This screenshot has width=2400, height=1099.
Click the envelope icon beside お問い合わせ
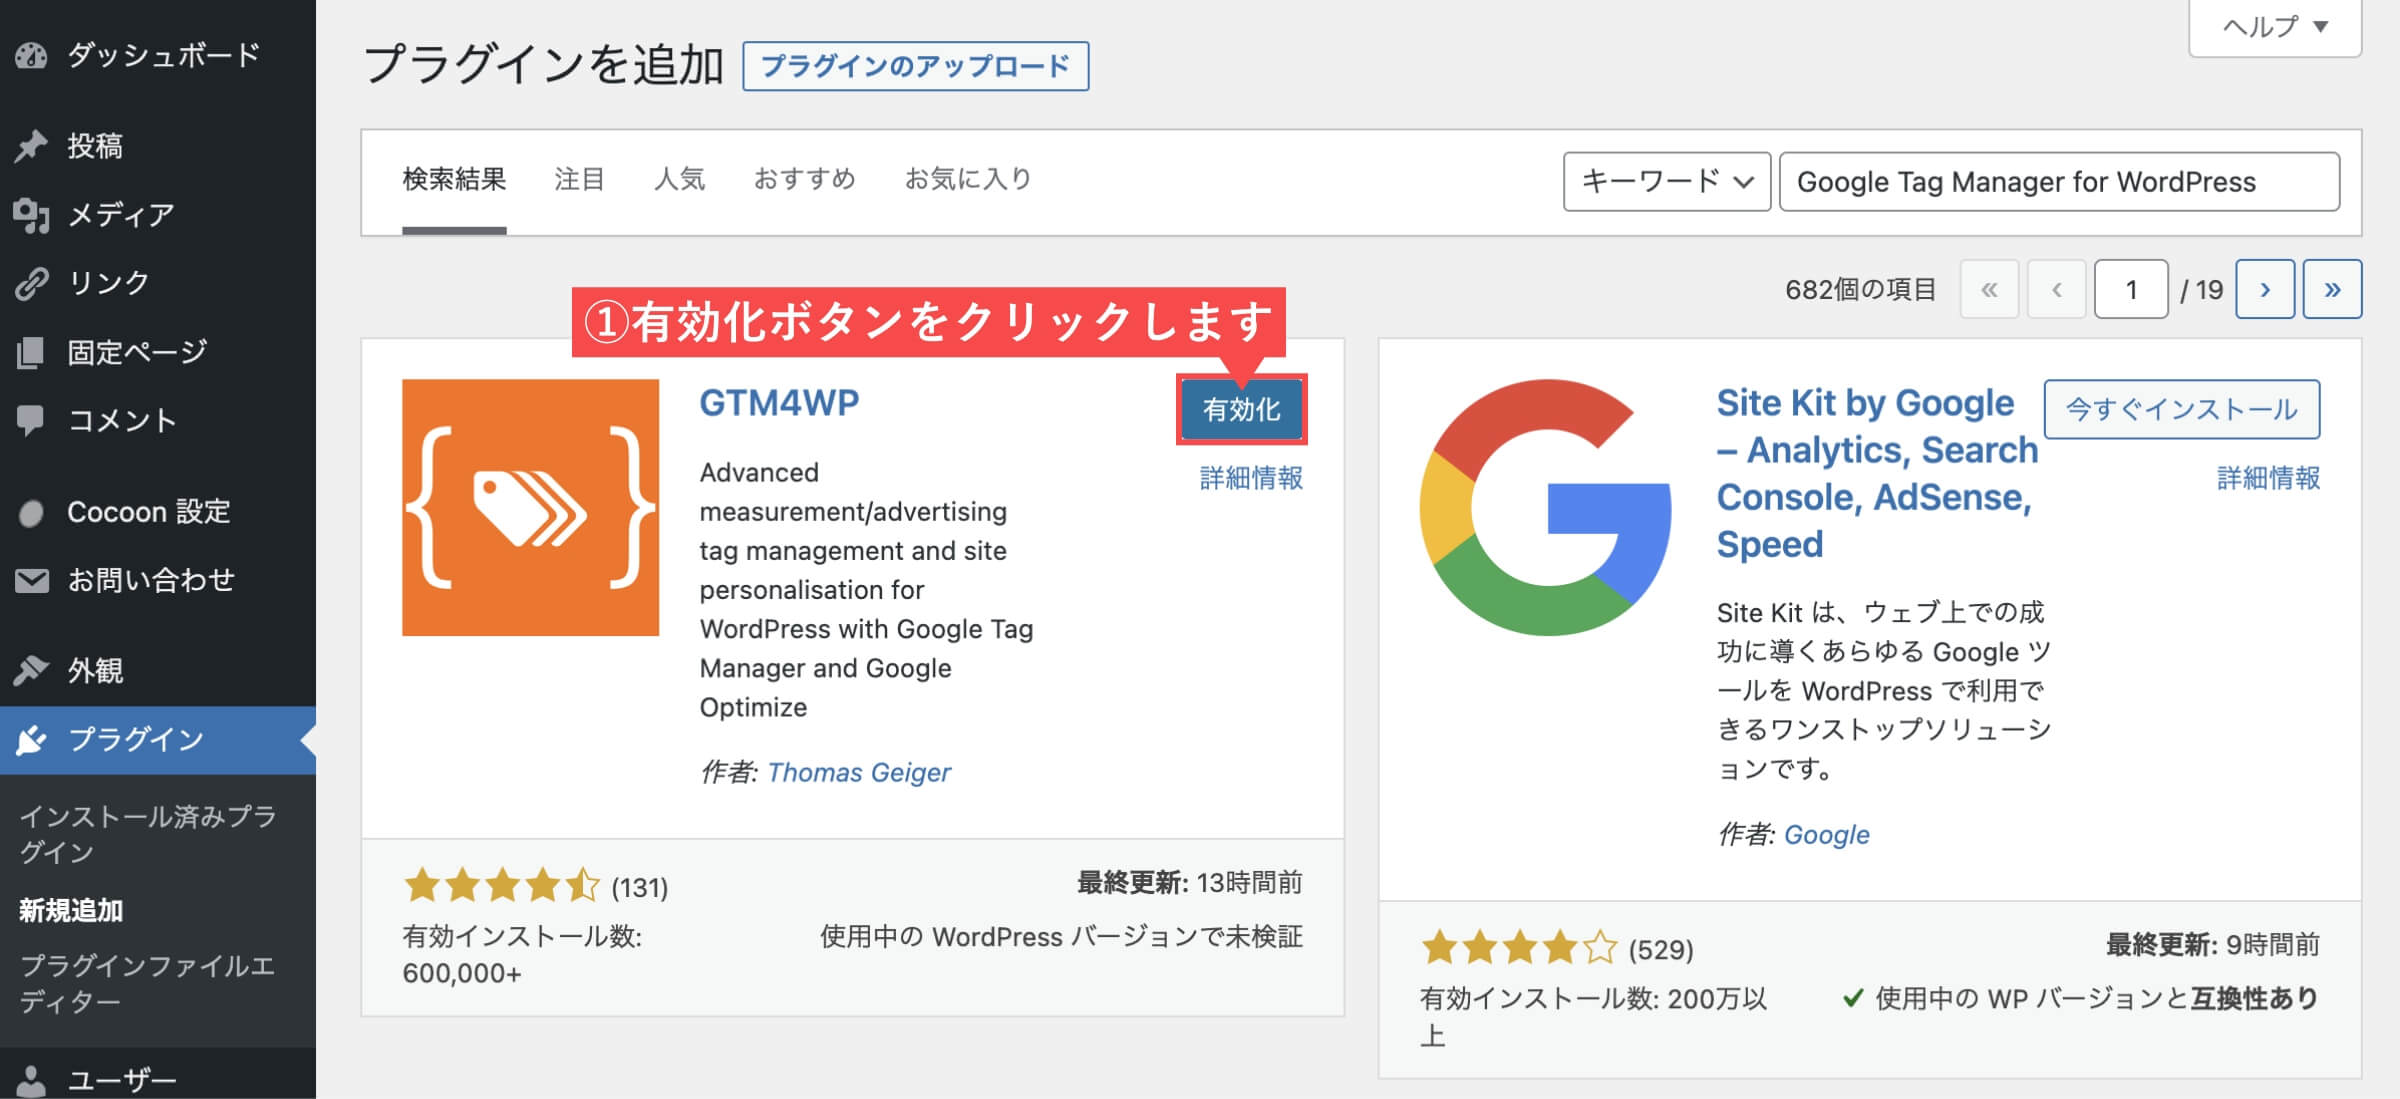point(31,580)
